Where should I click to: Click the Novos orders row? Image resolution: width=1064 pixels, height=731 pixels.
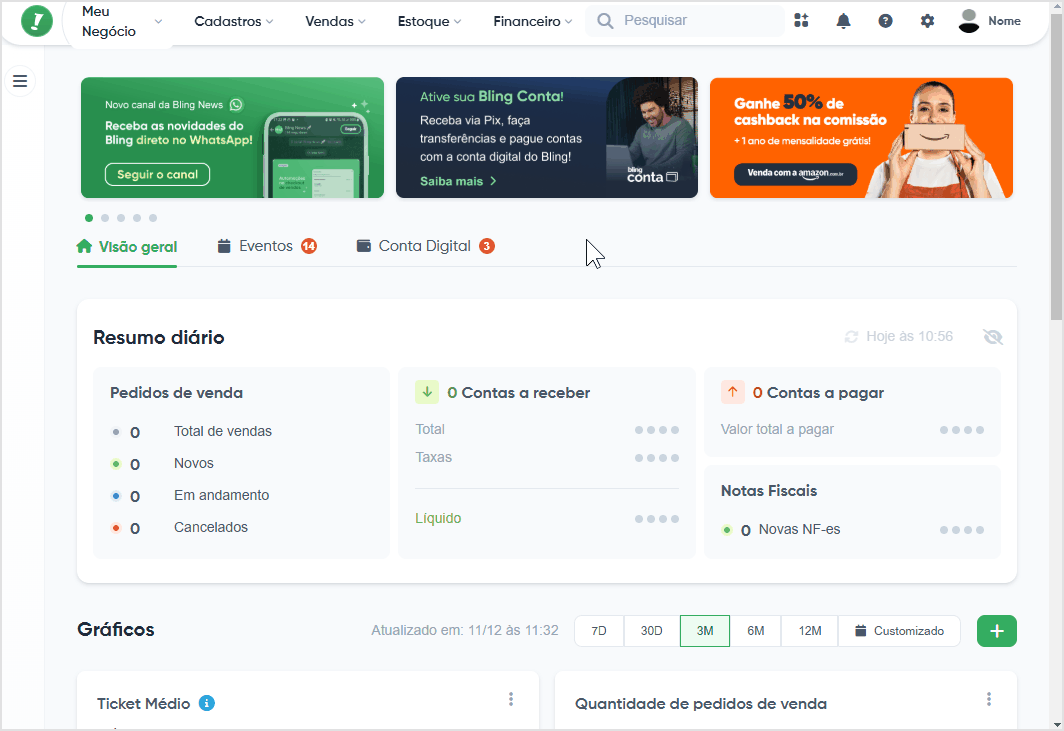coord(162,464)
